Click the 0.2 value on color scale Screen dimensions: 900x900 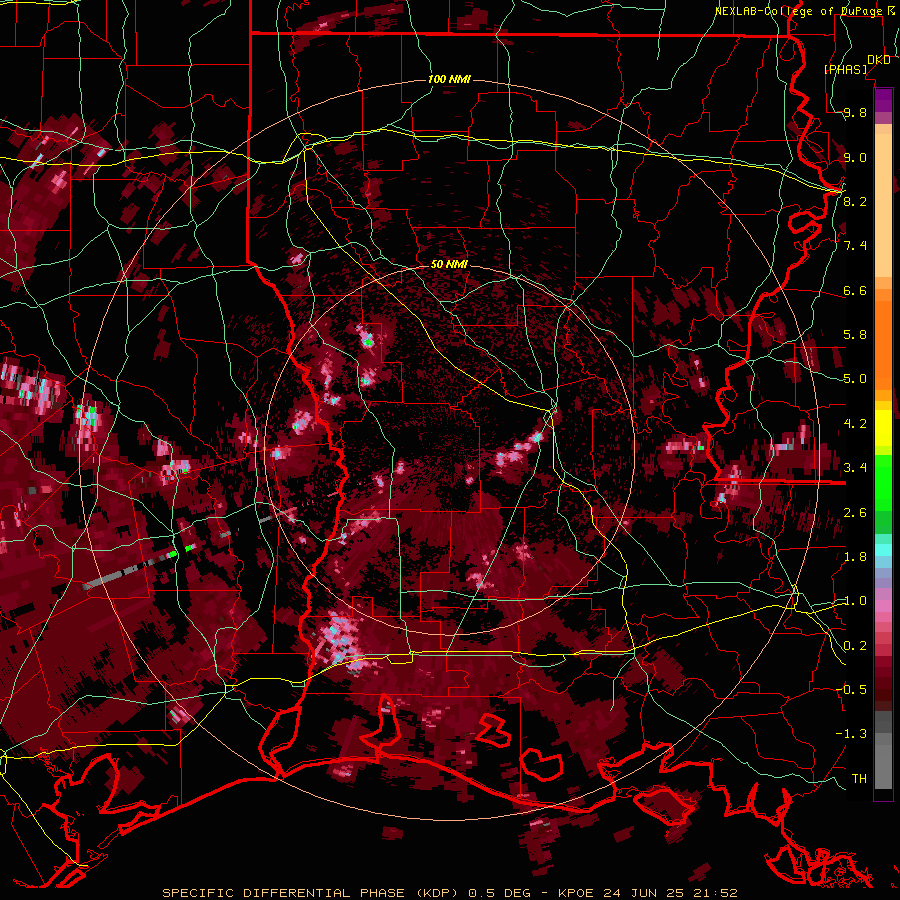click(x=855, y=646)
